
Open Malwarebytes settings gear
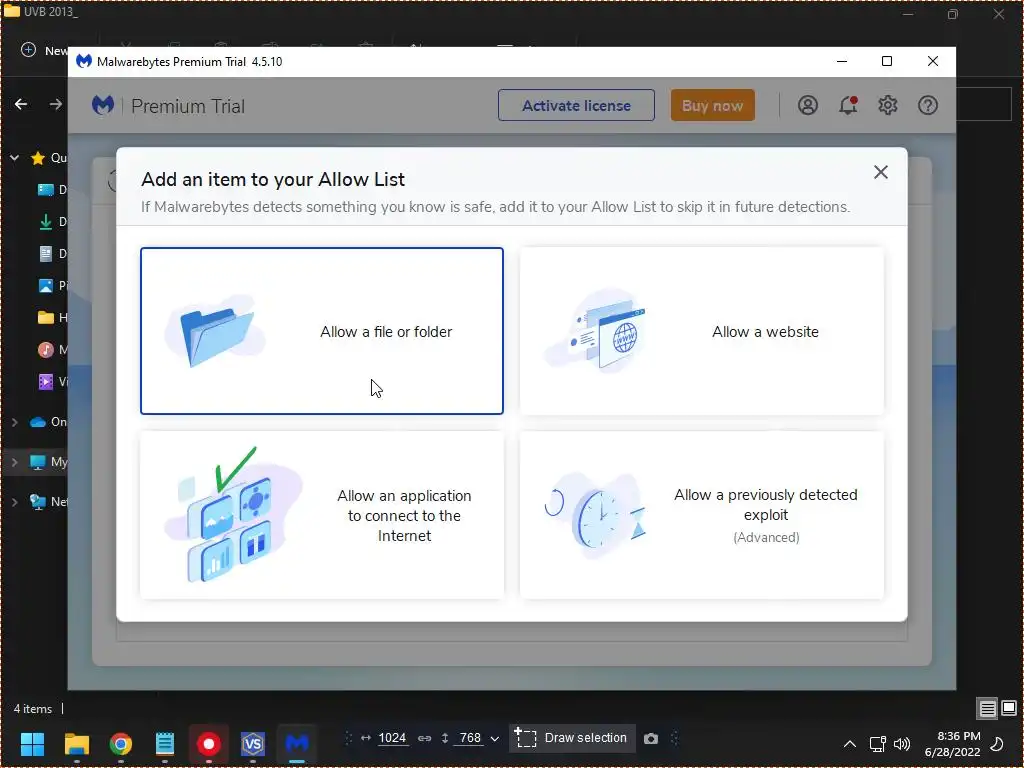pyautogui.click(x=888, y=105)
